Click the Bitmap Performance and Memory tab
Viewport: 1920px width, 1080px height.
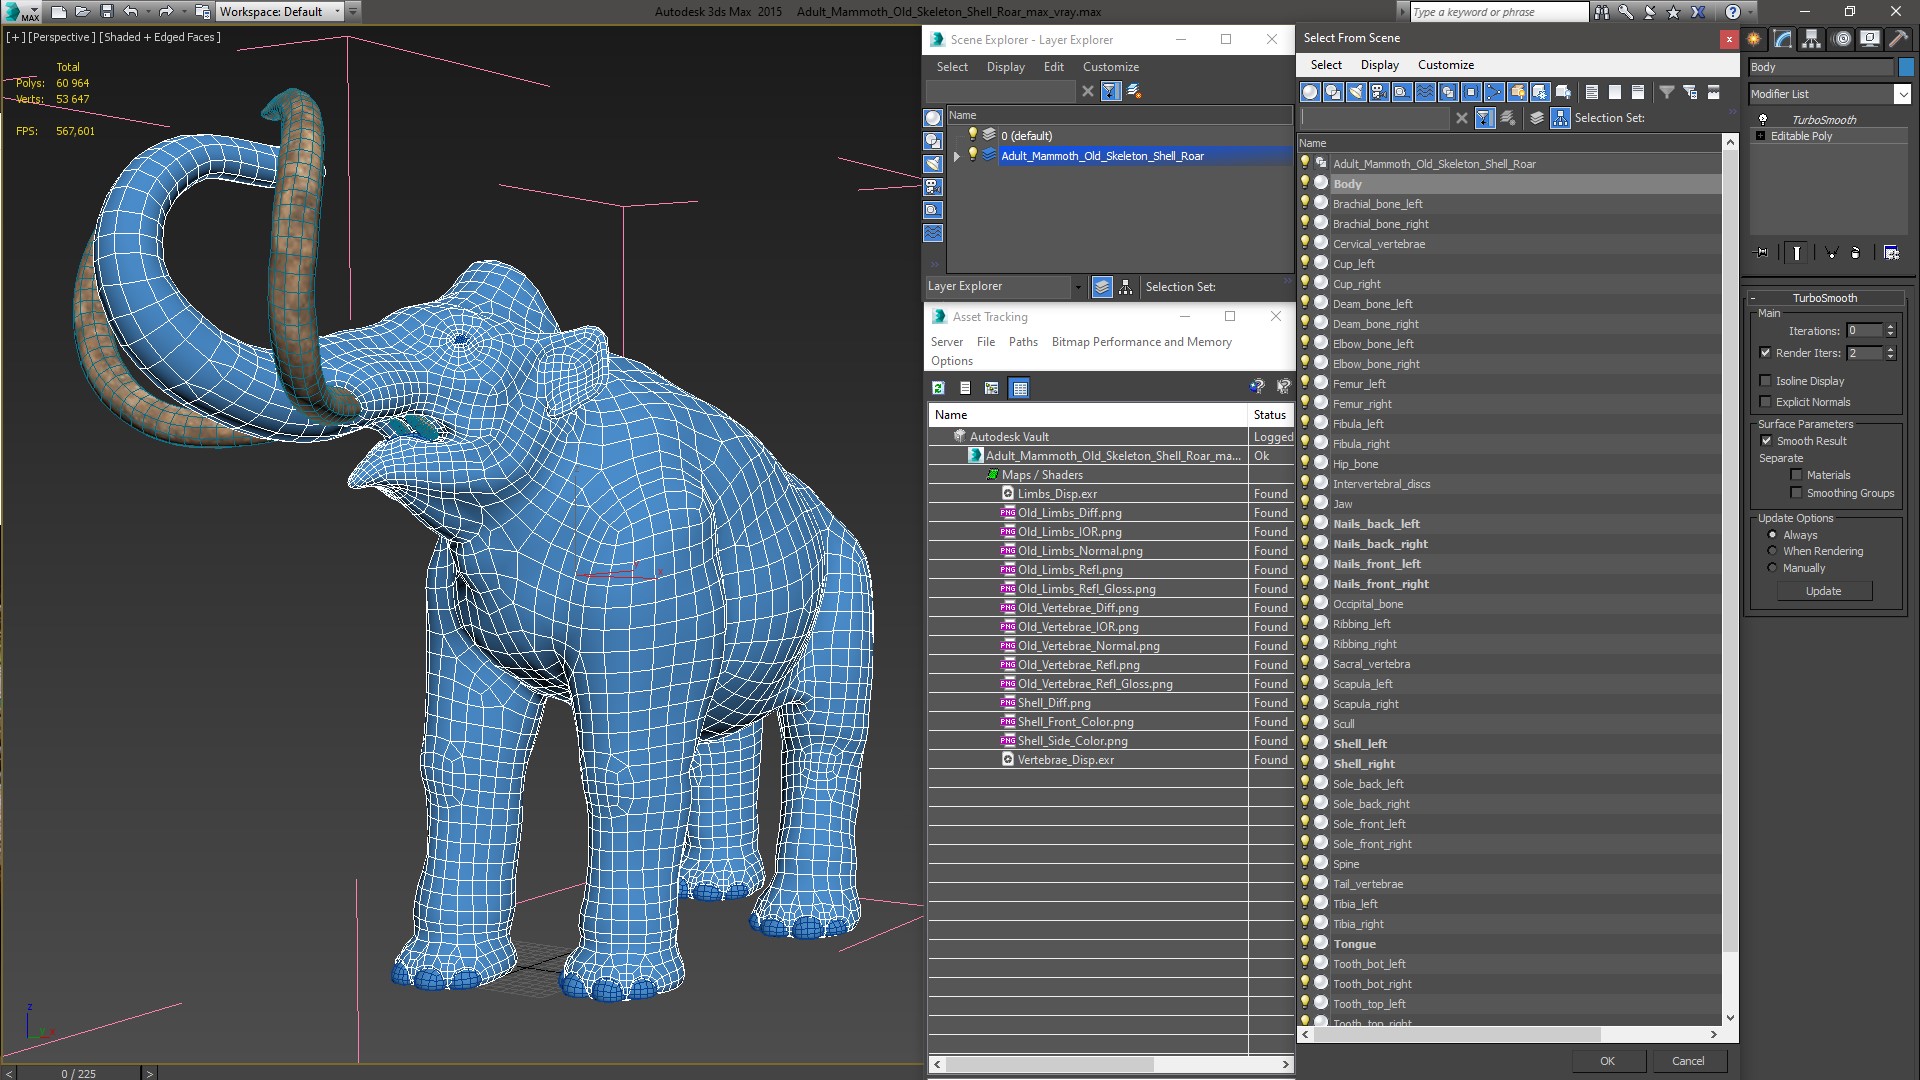tap(1142, 342)
